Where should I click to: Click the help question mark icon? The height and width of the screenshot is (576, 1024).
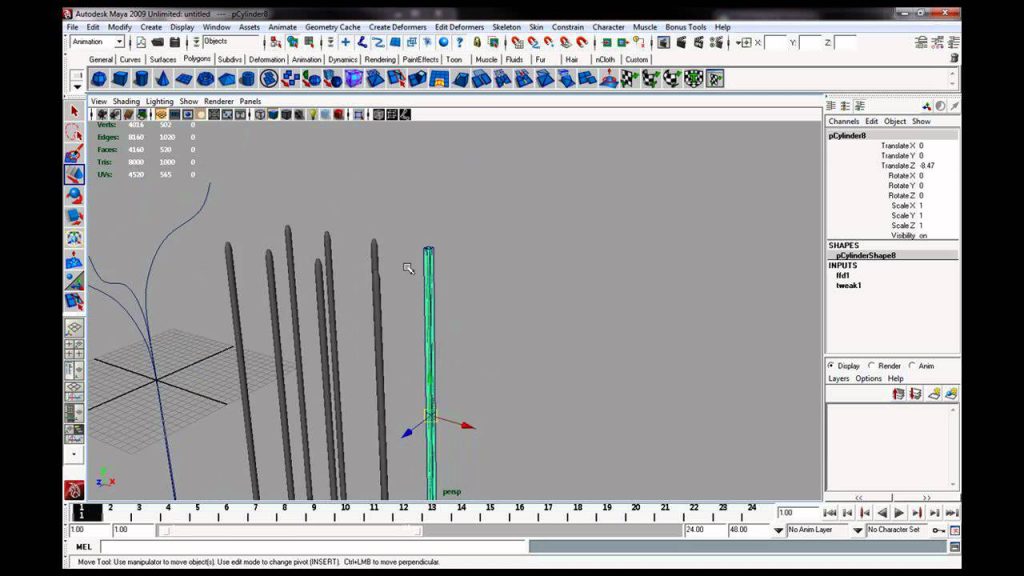(460, 42)
